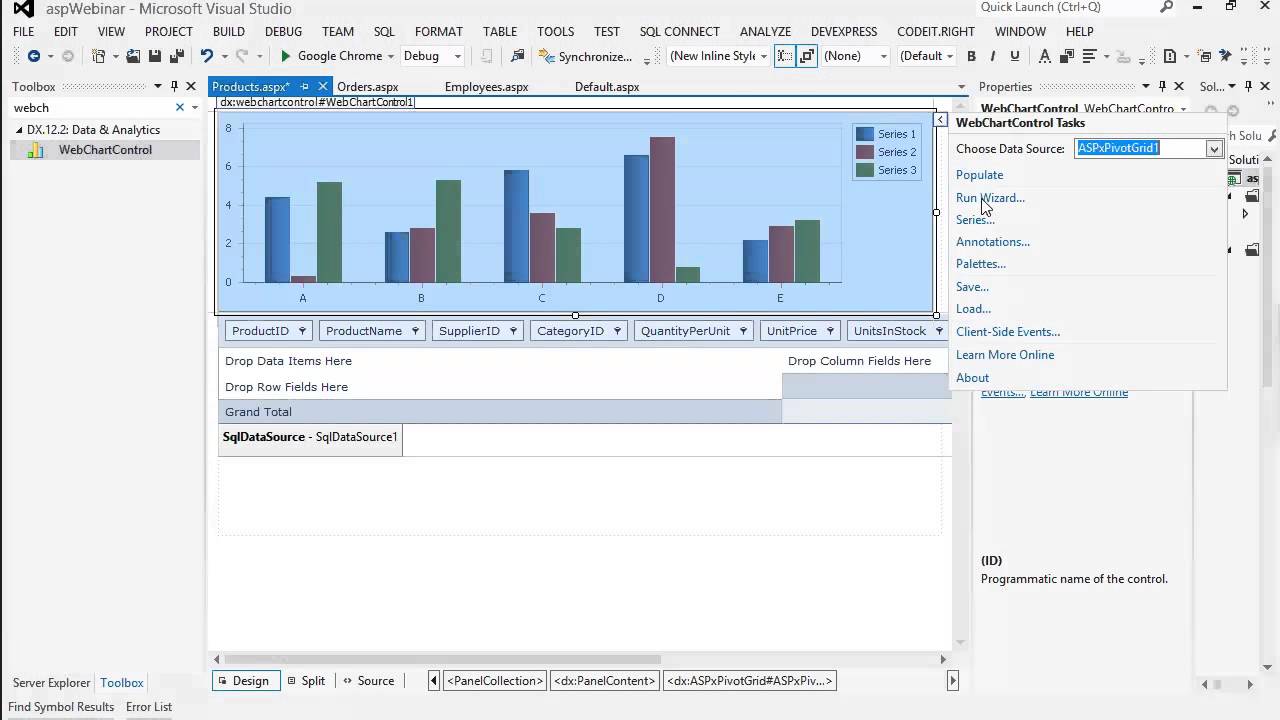
Task: Click the Find in Files toolbar icon
Action: click(x=517, y=56)
